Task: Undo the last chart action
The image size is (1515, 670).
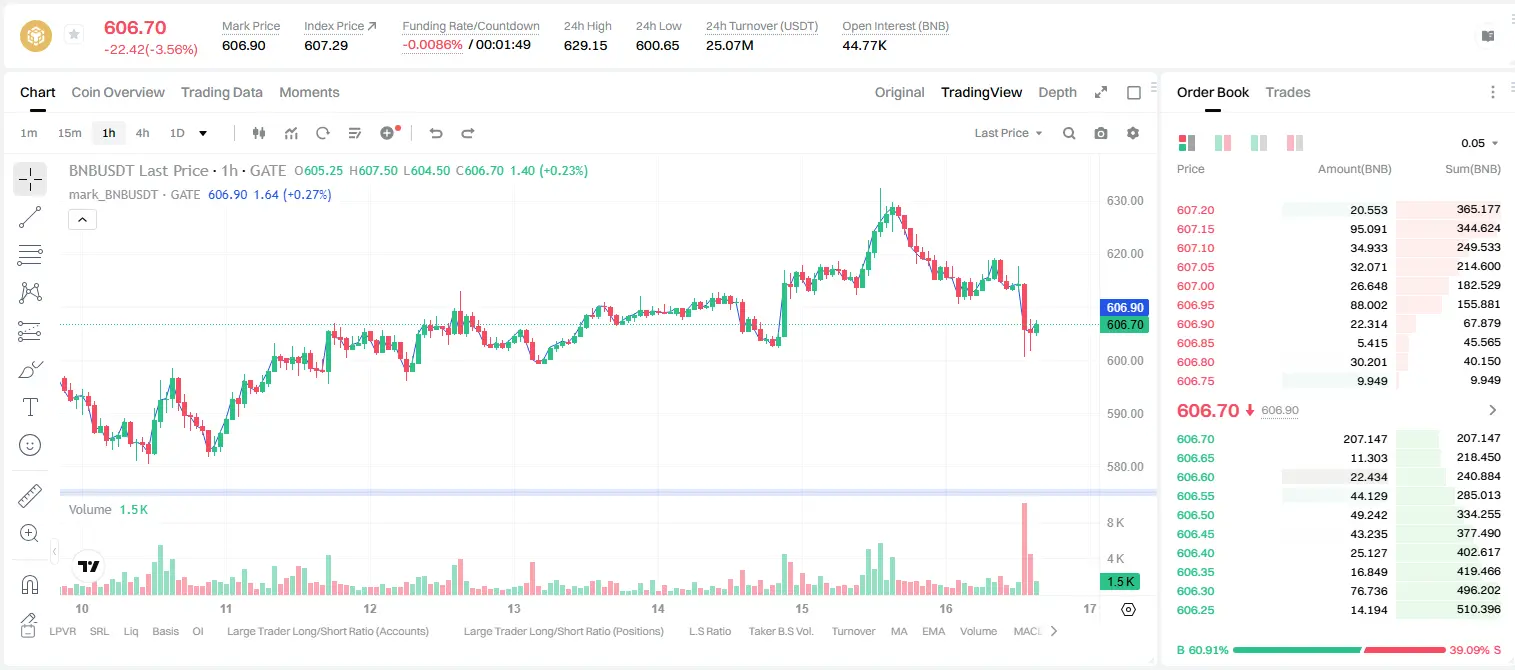Action: click(436, 133)
